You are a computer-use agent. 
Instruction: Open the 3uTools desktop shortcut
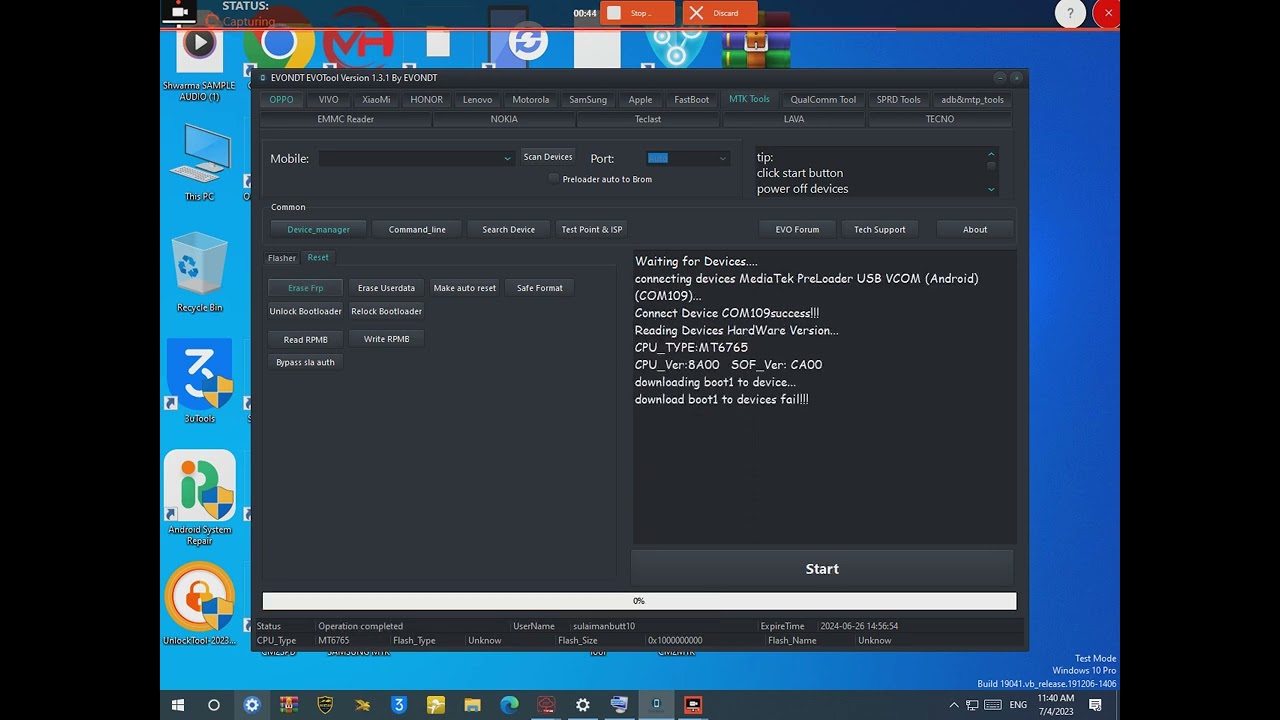(x=200, y=379)
